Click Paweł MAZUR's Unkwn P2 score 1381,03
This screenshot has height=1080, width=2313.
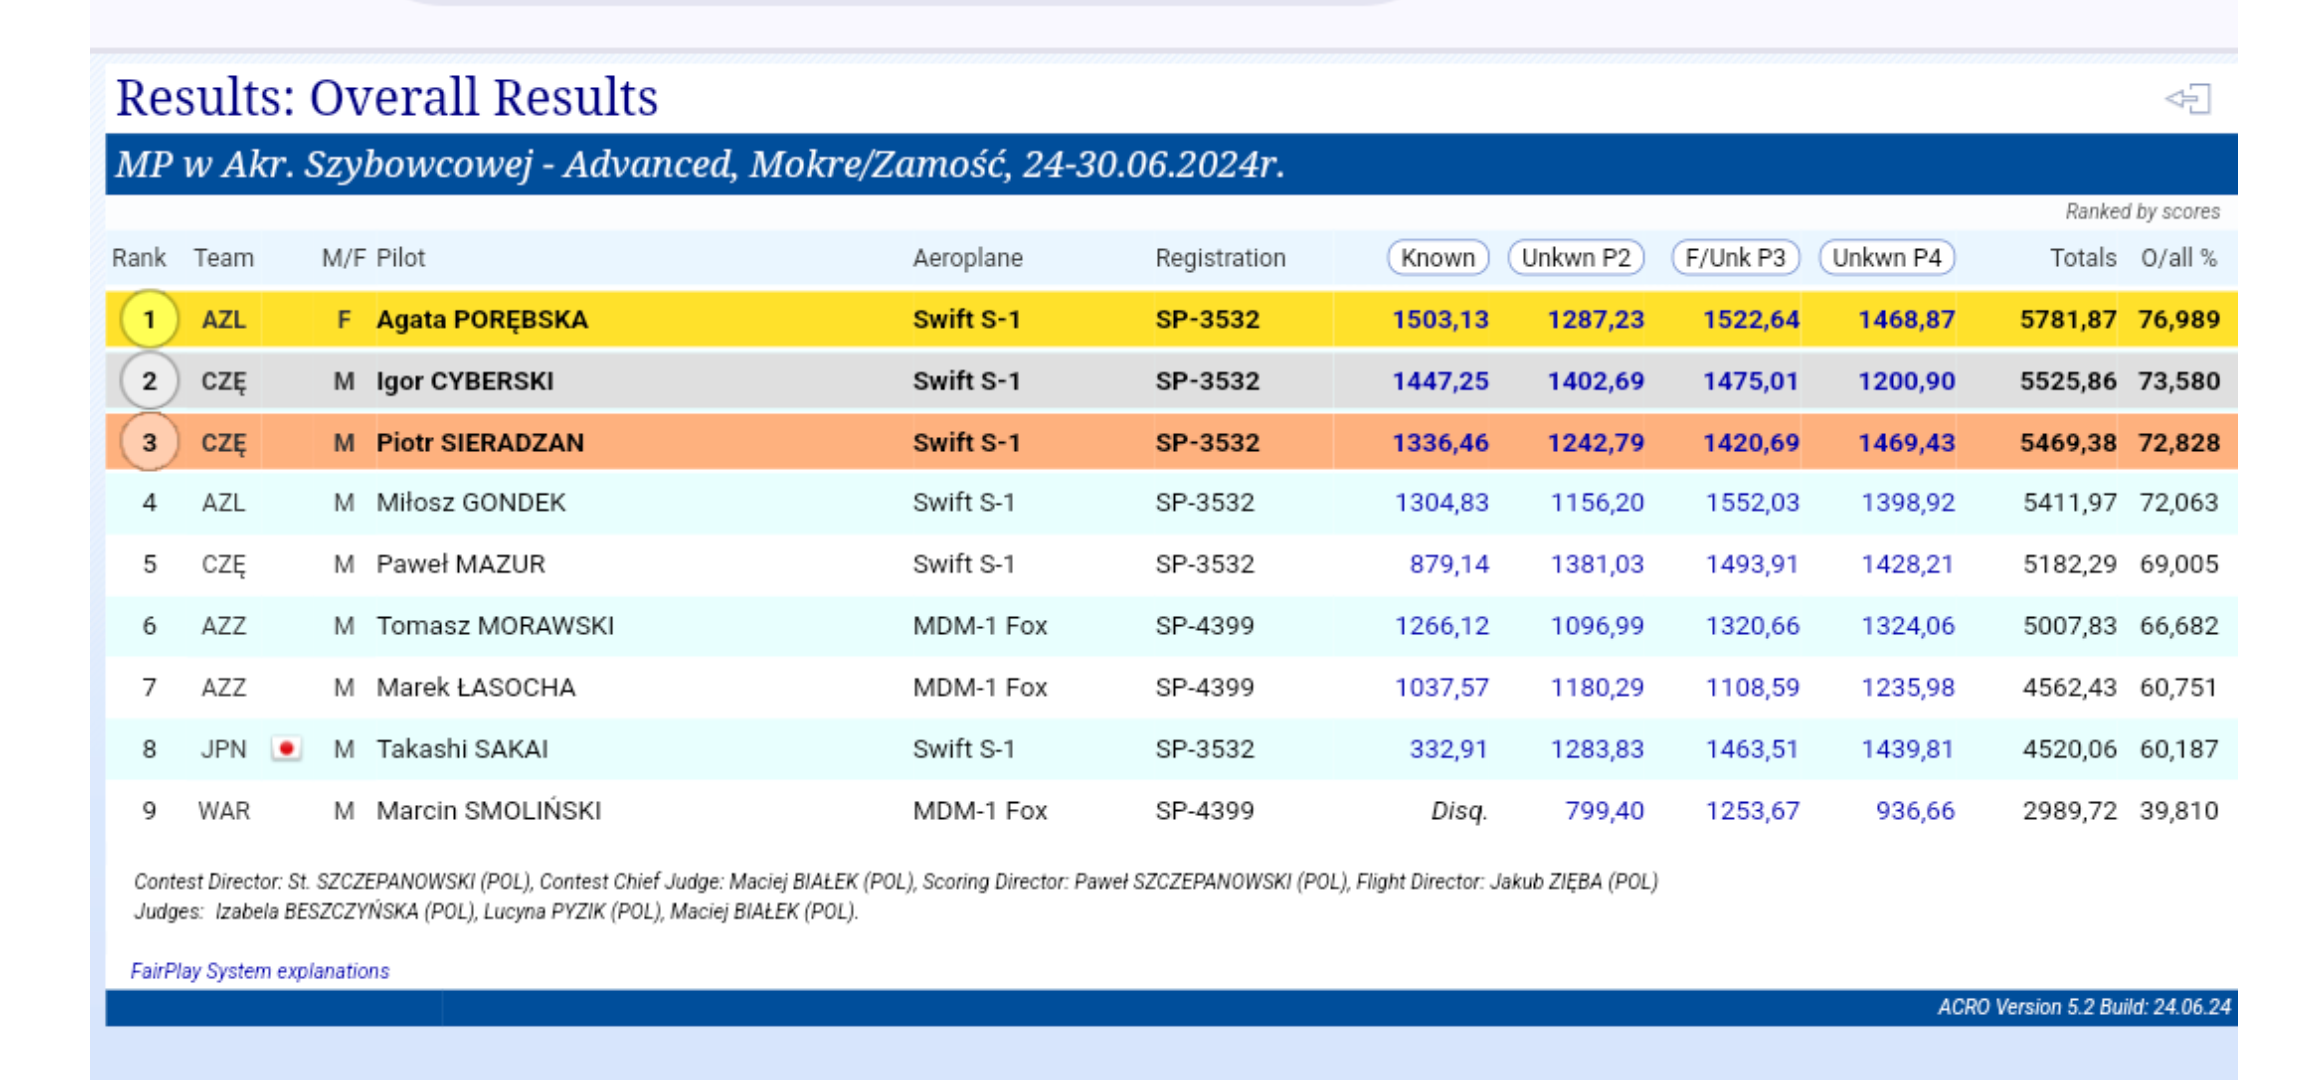[1597, 565]
